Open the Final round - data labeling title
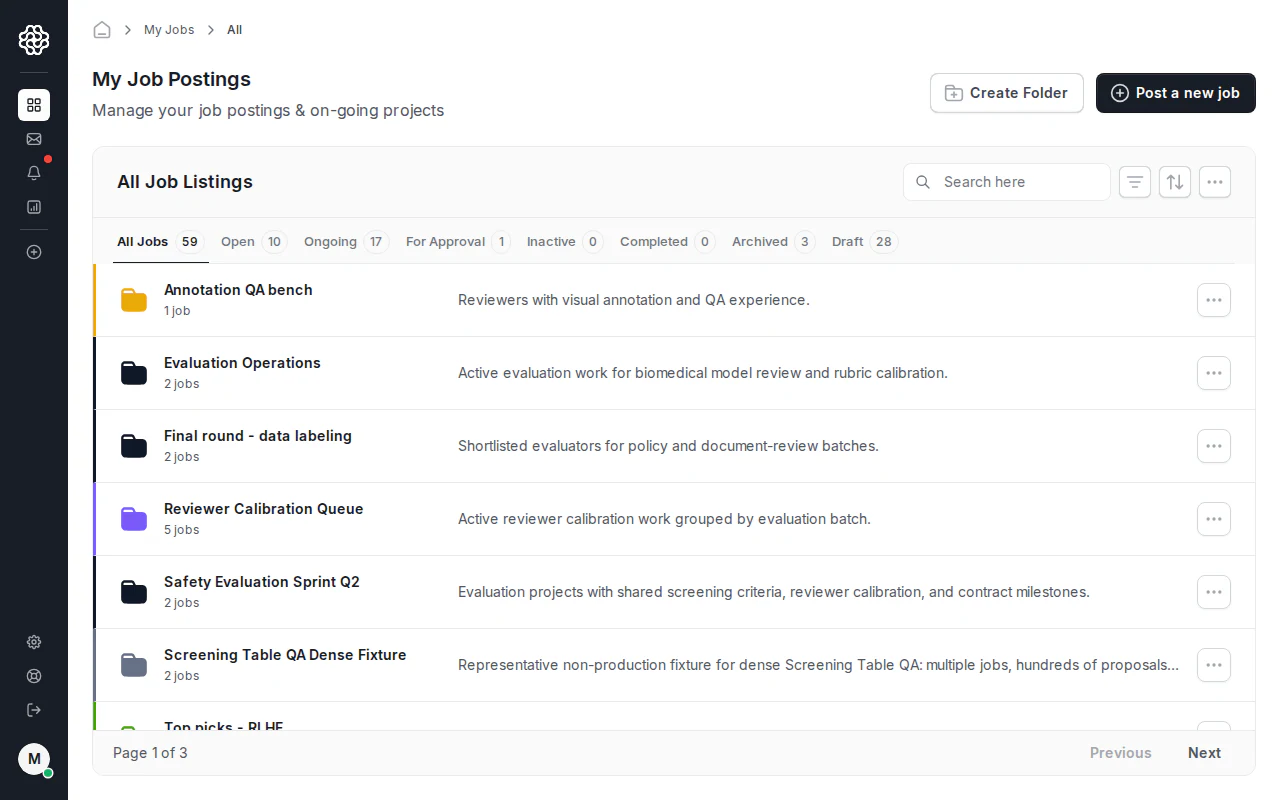 click(258, 436)
